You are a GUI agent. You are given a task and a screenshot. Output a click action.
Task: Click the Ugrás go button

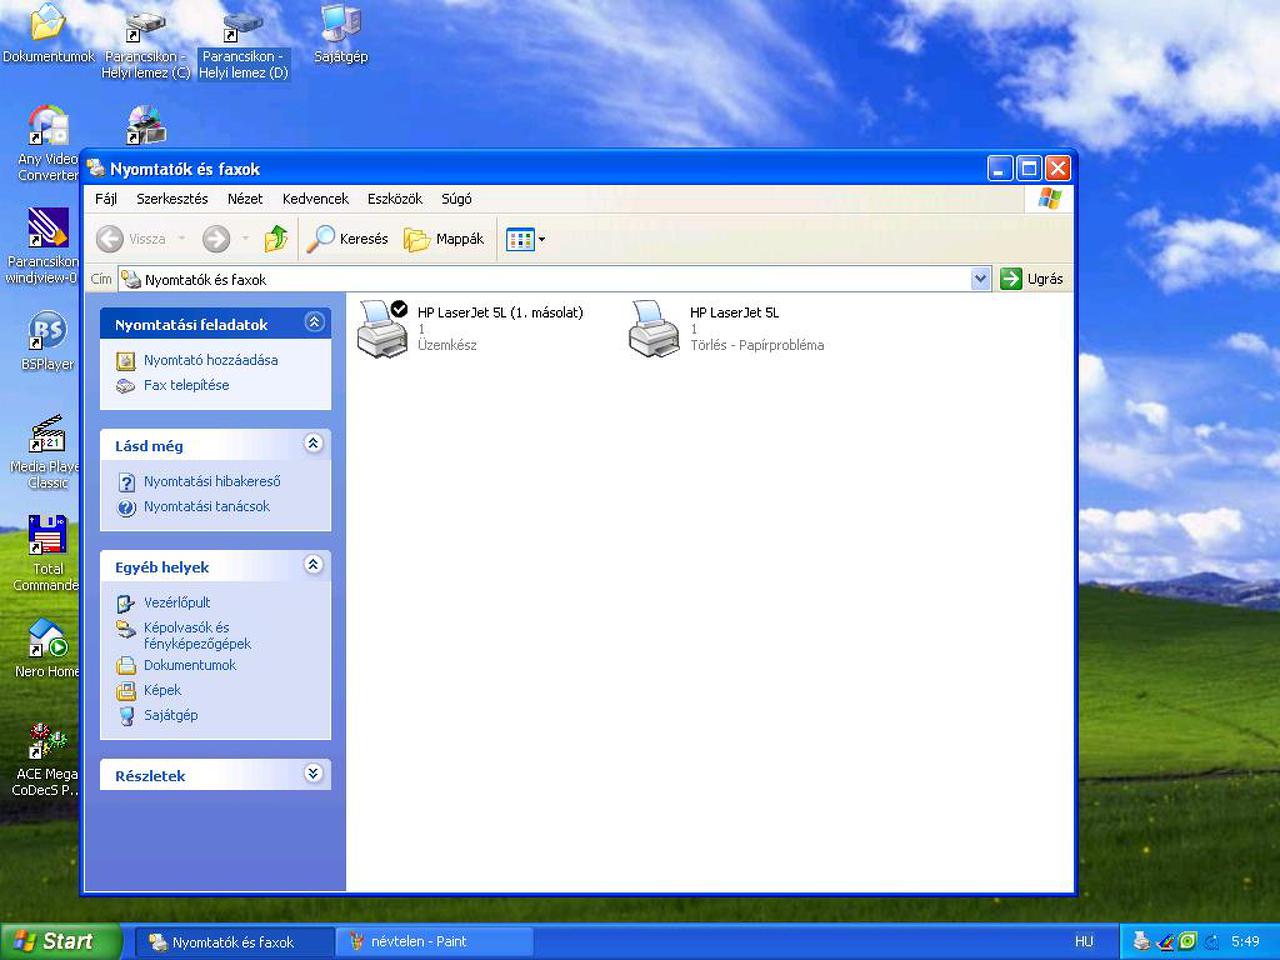click(x=1032, y=279)
